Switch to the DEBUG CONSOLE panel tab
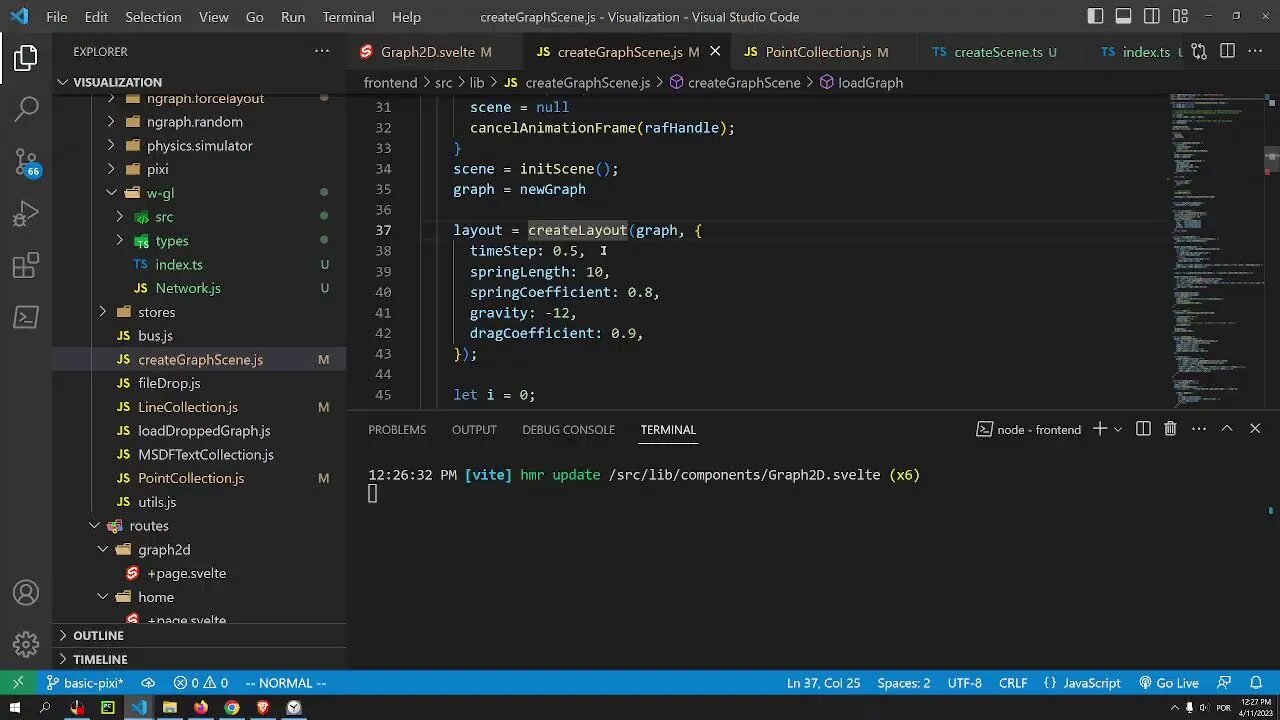 [x=568, y=430]
